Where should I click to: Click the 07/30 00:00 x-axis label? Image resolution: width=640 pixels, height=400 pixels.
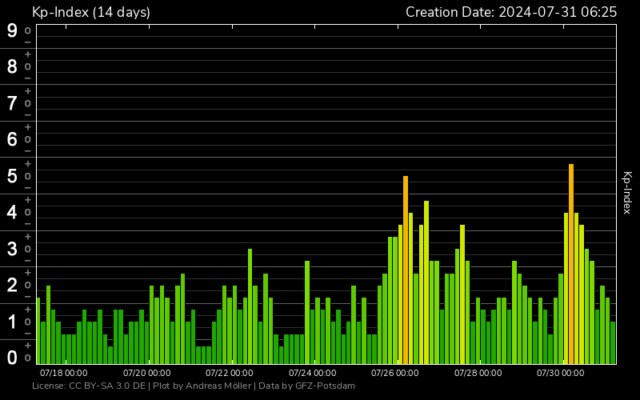tap(561, 372)
